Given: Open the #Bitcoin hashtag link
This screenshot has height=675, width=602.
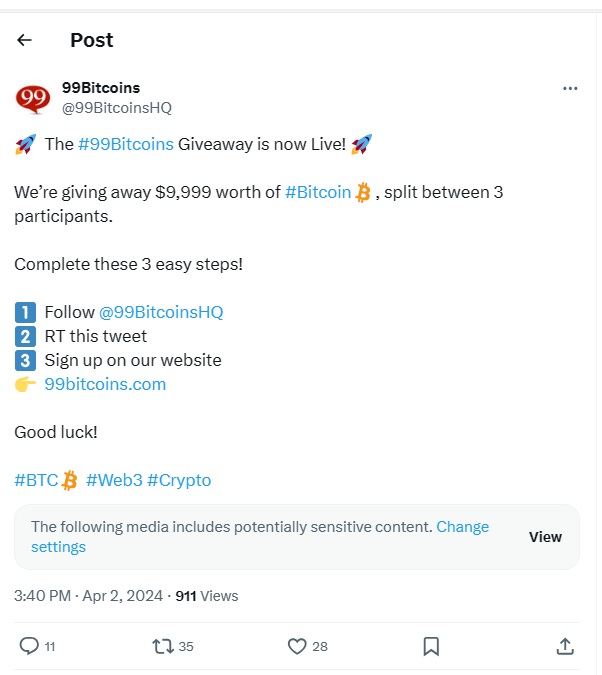Looking at the screenshot, I should point(318,192).
